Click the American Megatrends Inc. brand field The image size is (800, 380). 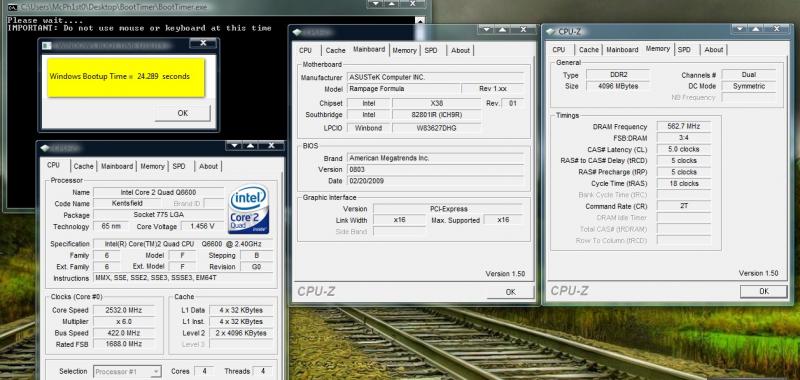point(435,158)
